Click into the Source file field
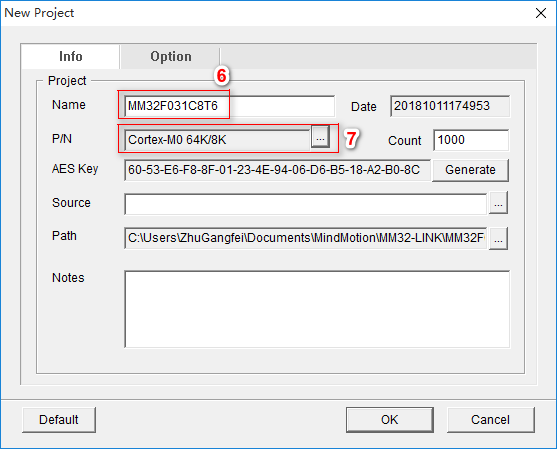Screen dimensions: 557x449 [x=305, y=204]
